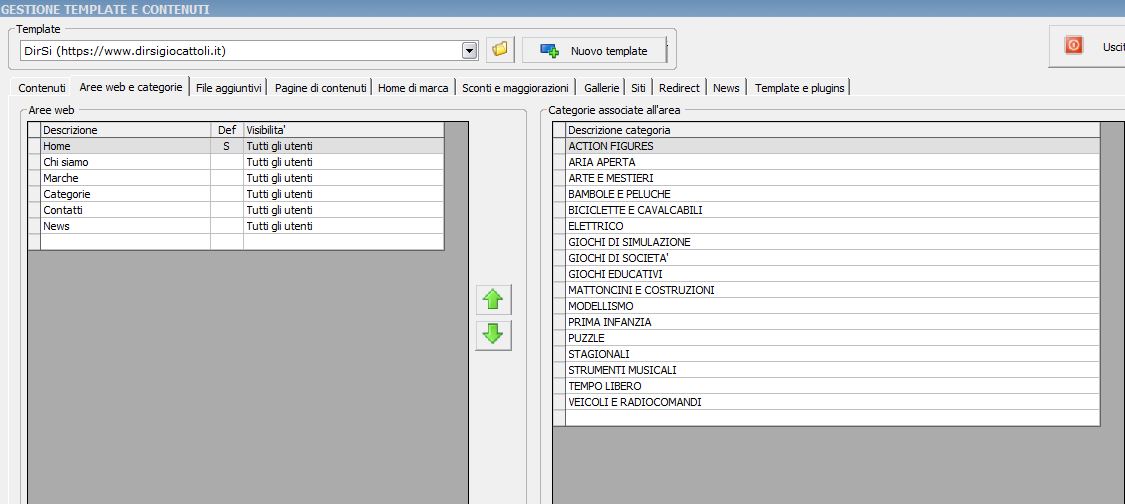The image size is (1125, 504).
Task: Click the Visibilita' column header
Action: [344, 130]
